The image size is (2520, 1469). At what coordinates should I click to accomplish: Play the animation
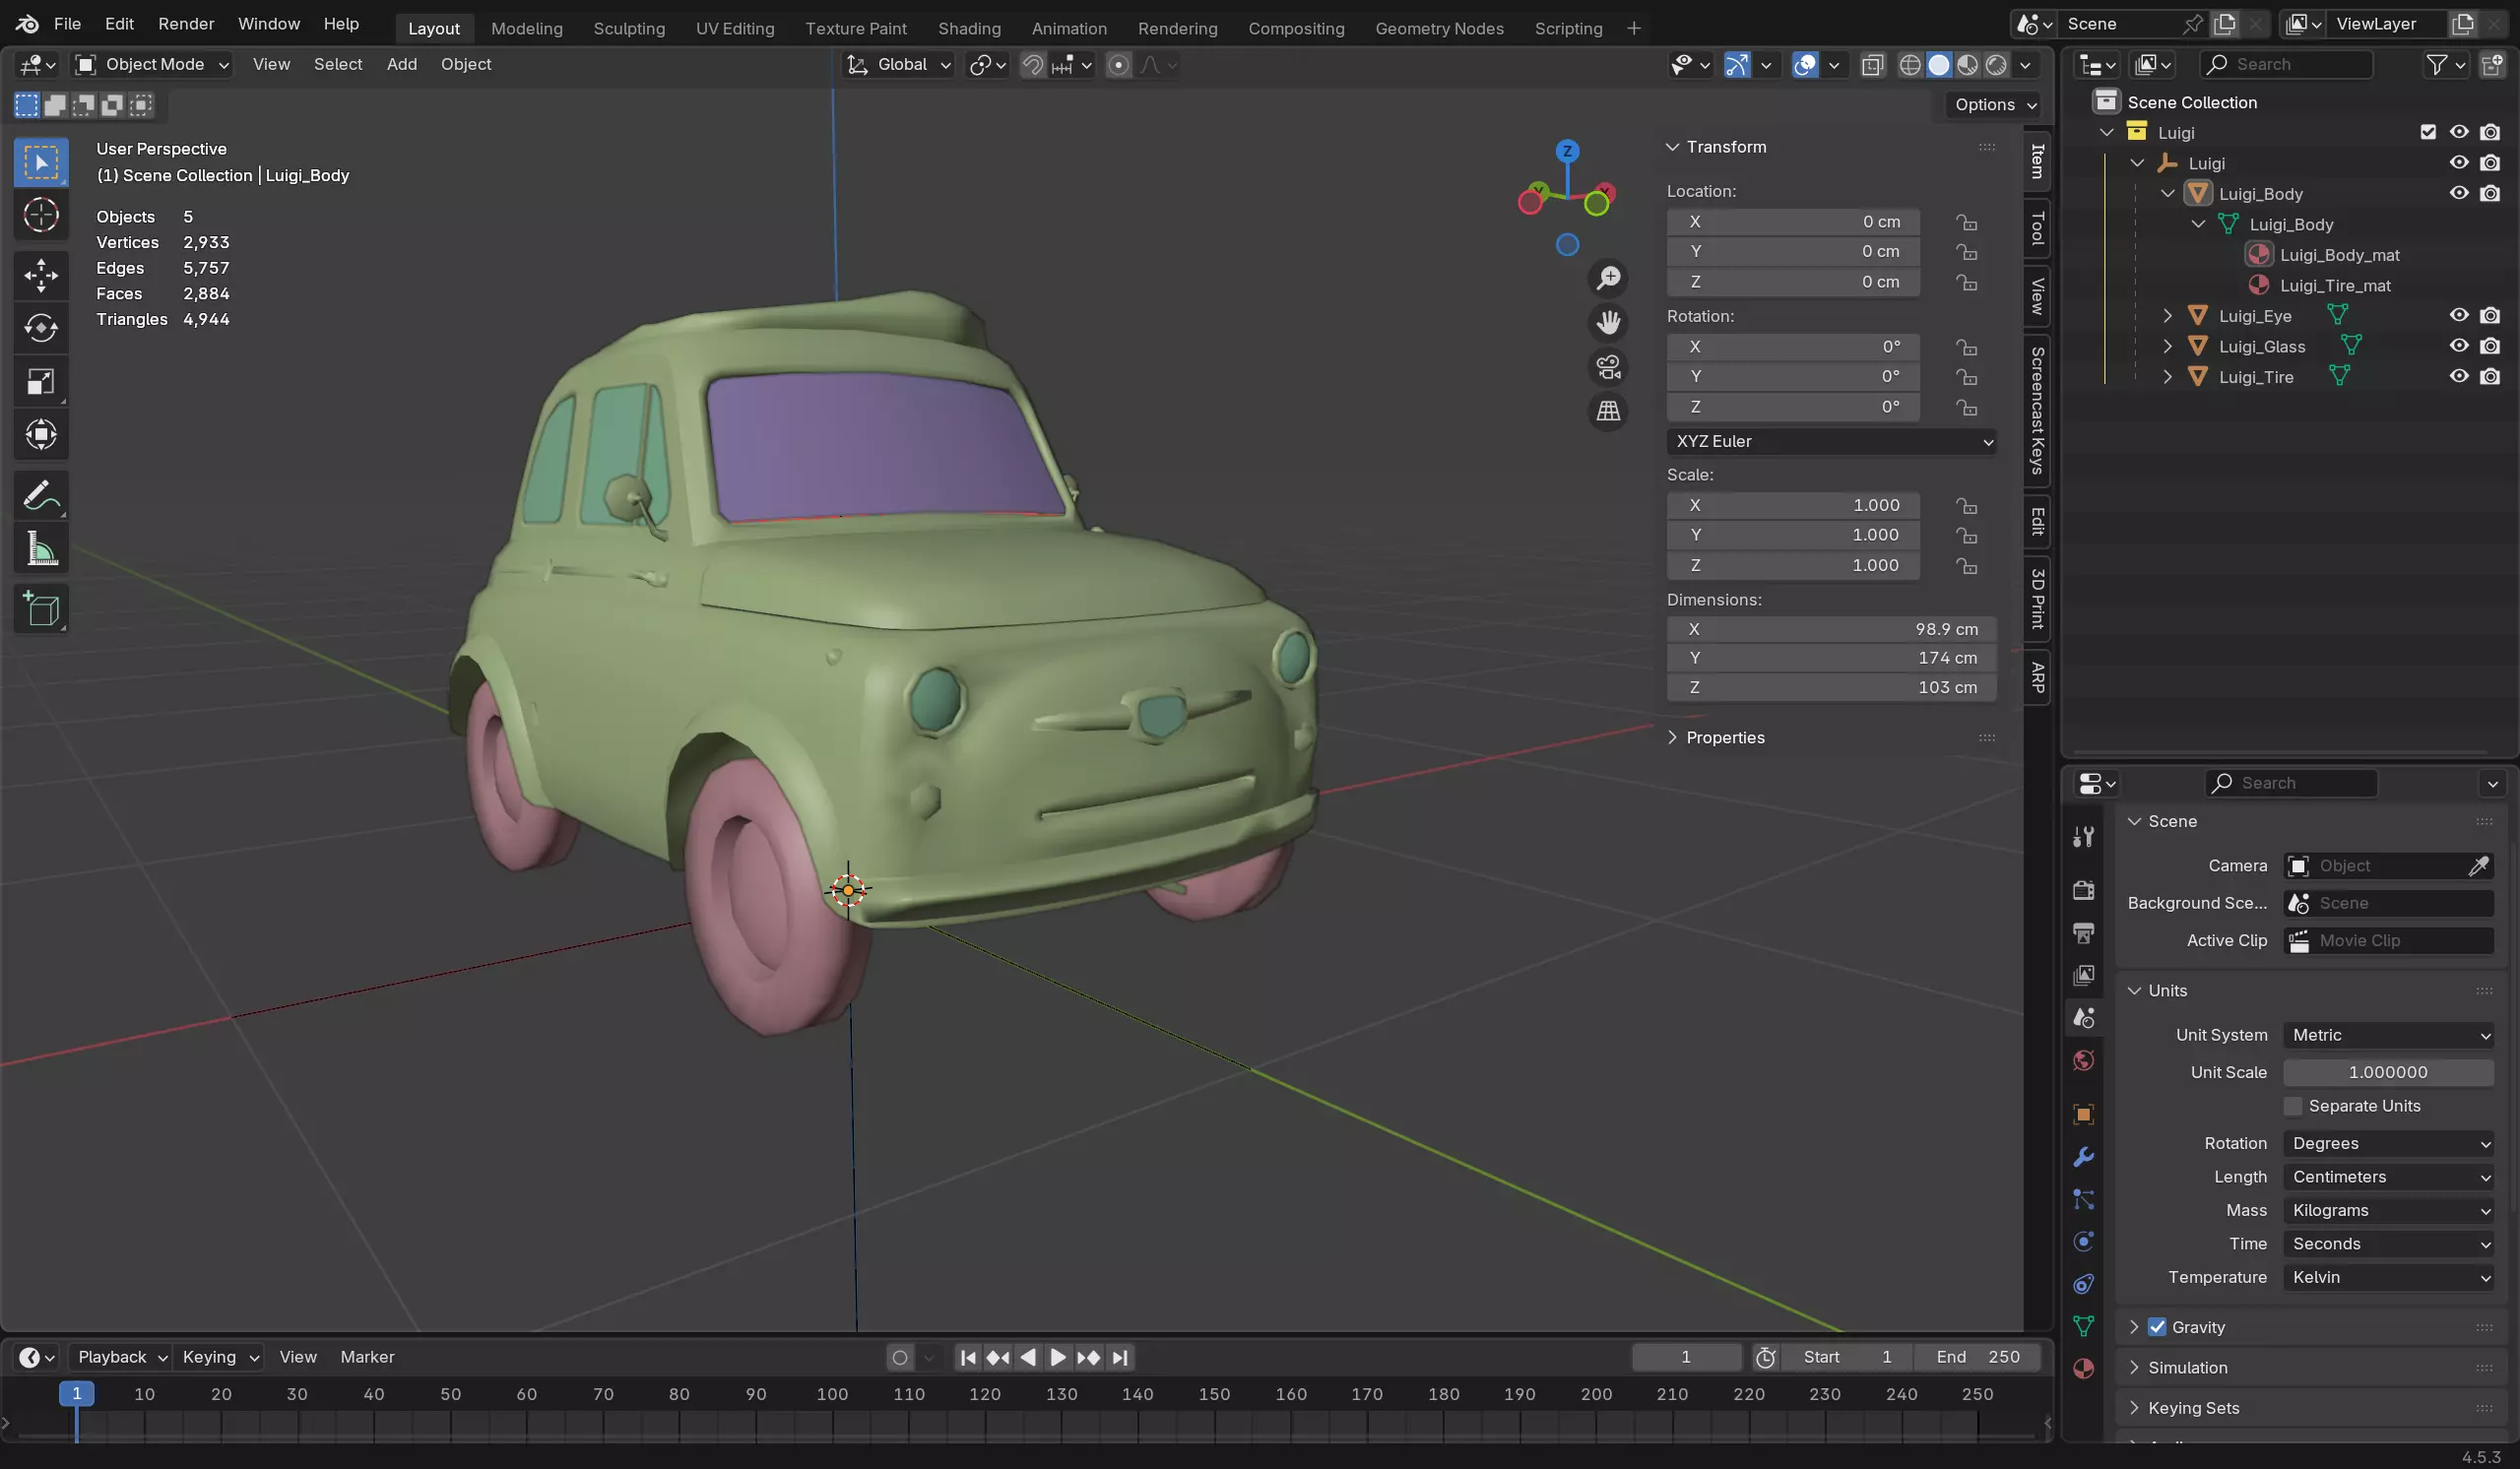point(1057,1357)
